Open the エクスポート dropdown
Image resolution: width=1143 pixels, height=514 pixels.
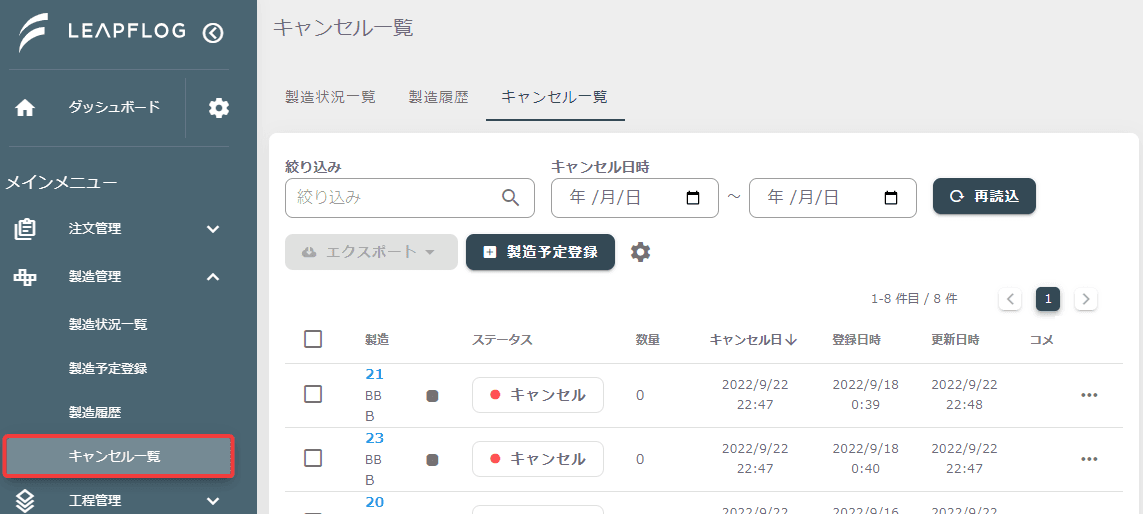[x=371, y=252]
